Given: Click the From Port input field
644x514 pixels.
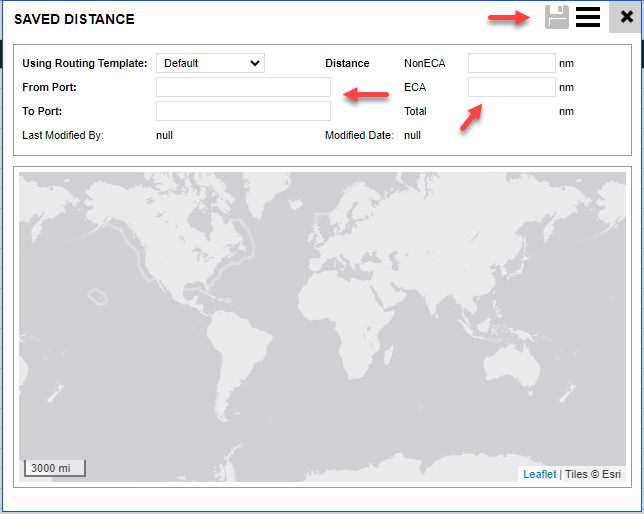Looking at the screenshot, I should click(243, 87).
